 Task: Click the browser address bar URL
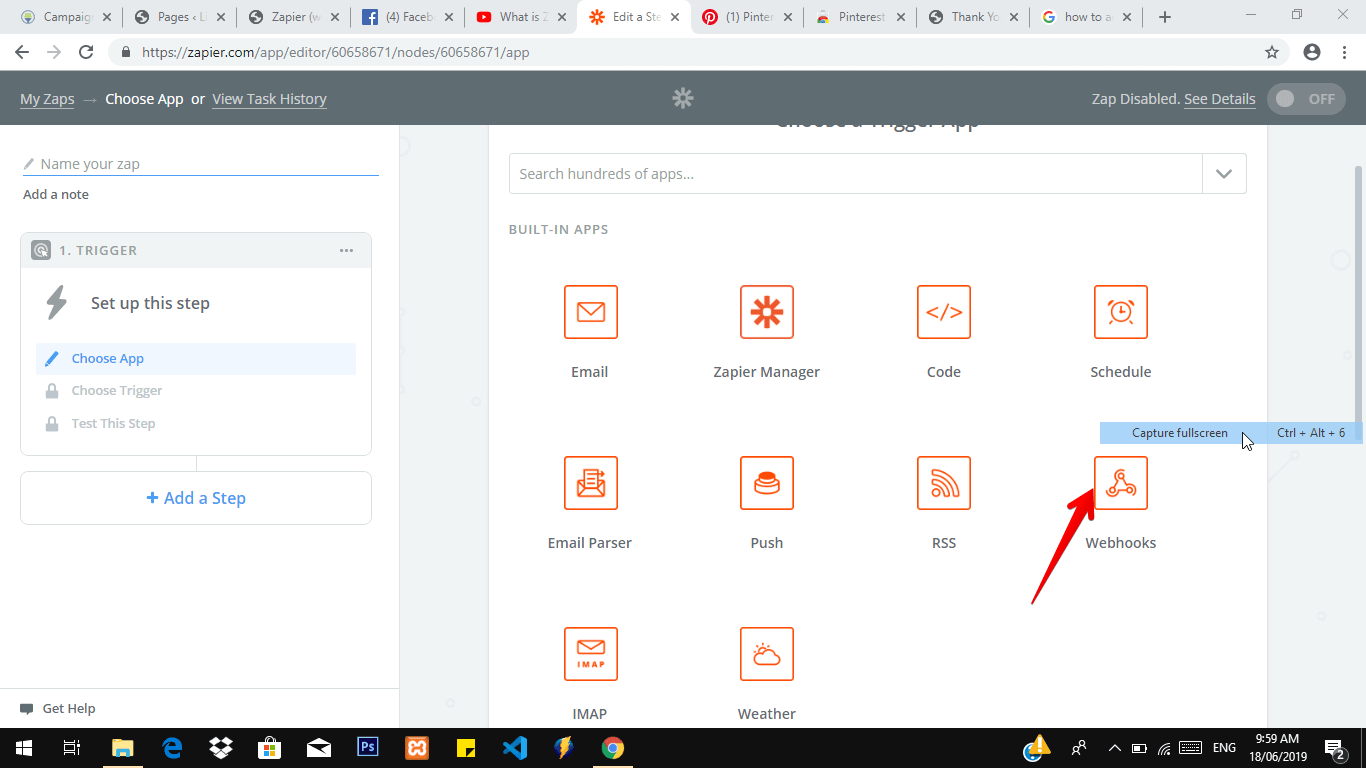click(x=335, y=52)
